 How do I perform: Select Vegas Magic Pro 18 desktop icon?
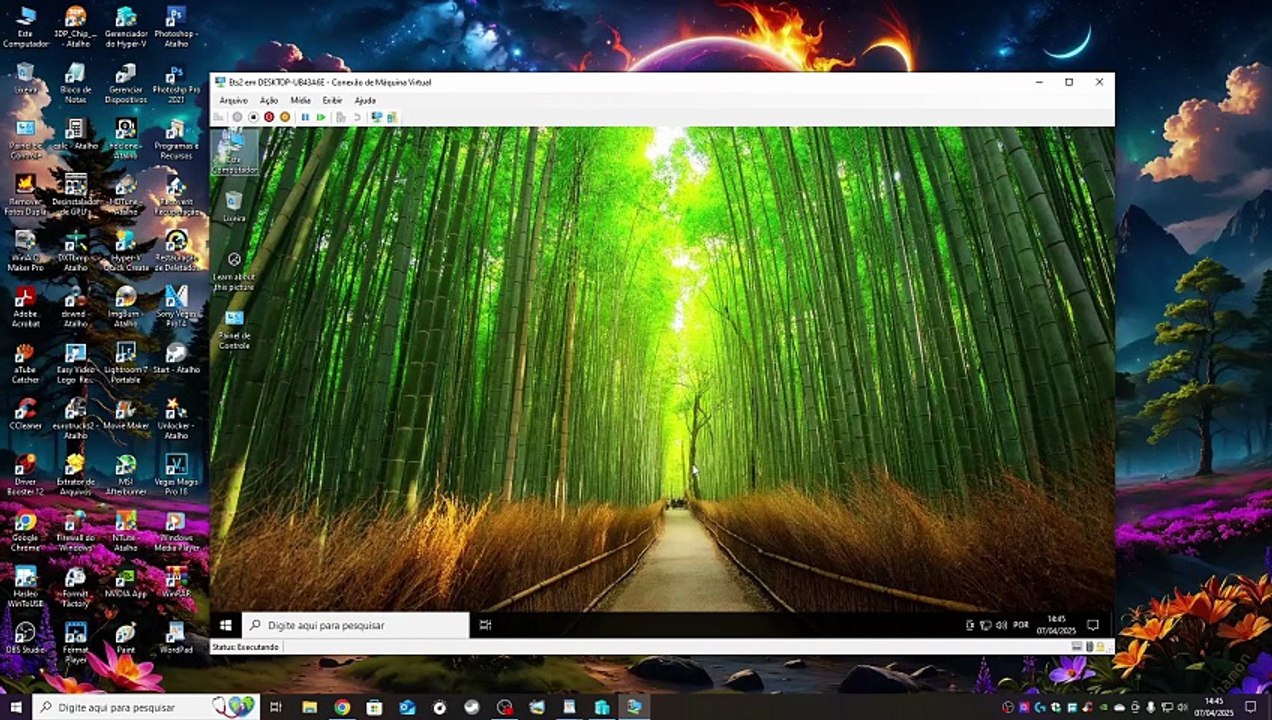(176, 476)
